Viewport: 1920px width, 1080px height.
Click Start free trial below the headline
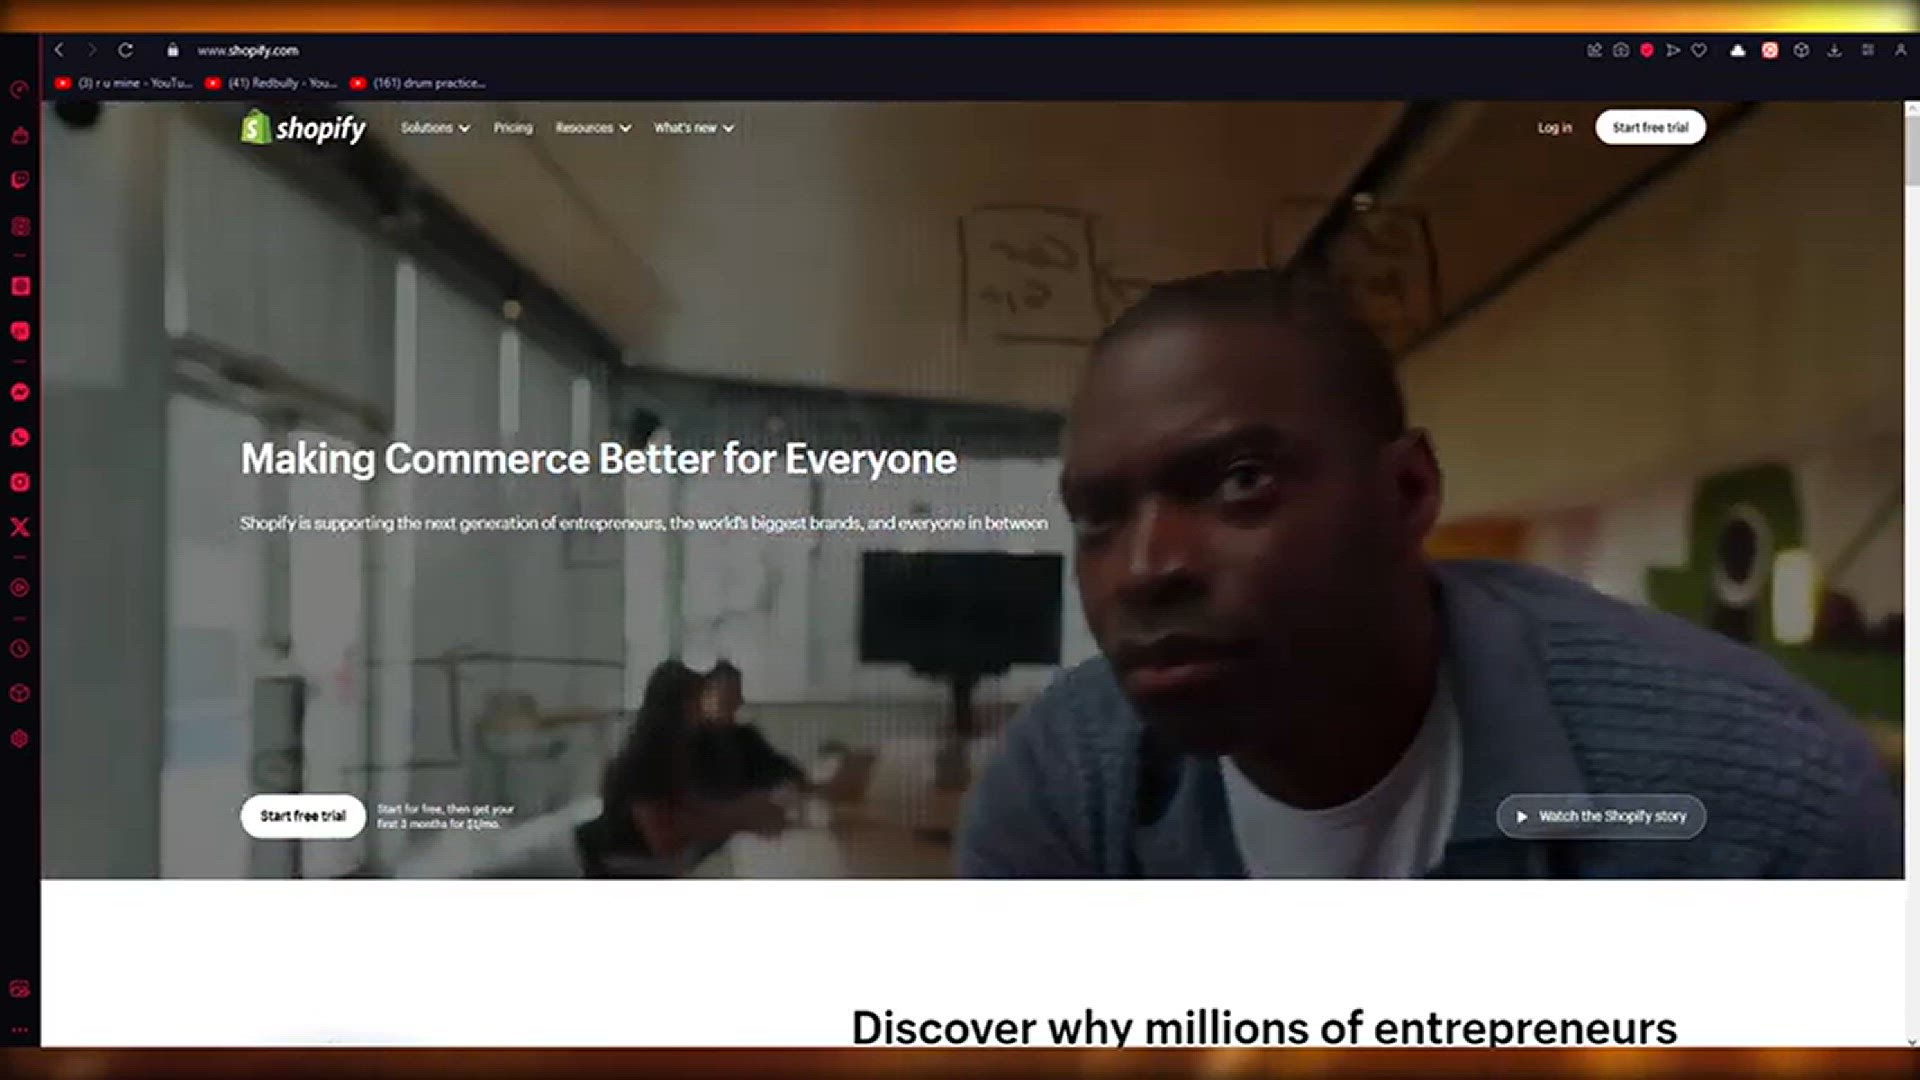303,816
